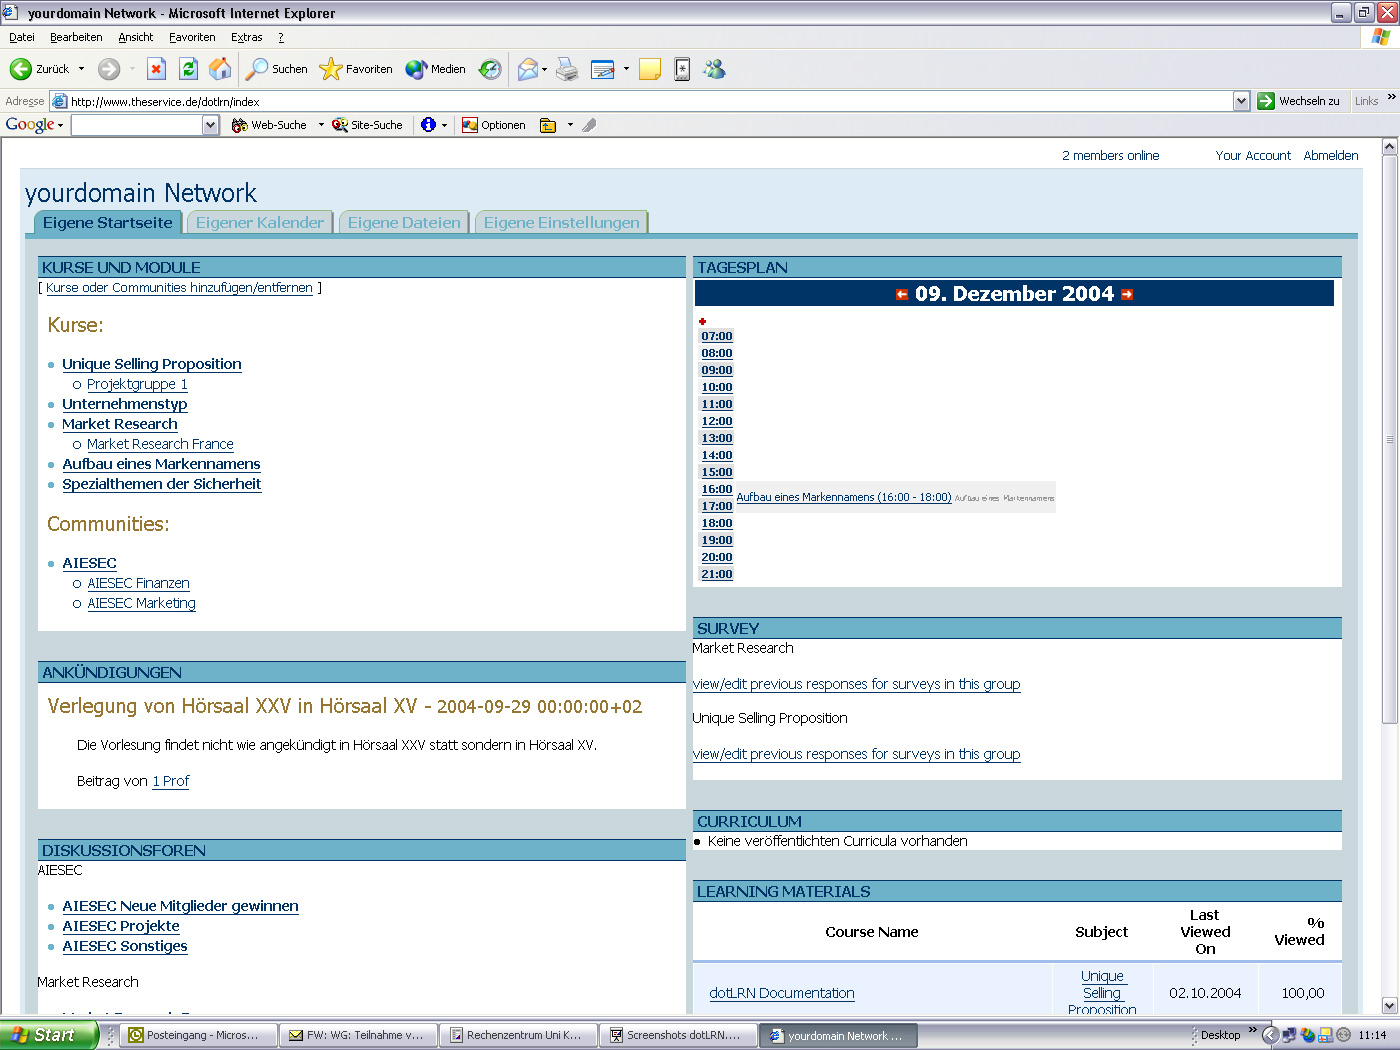Image resolution: width=1400 pixels, height=1050 pixels.
Task: Open the Market Research course link
Action: [x=119, y=424]
